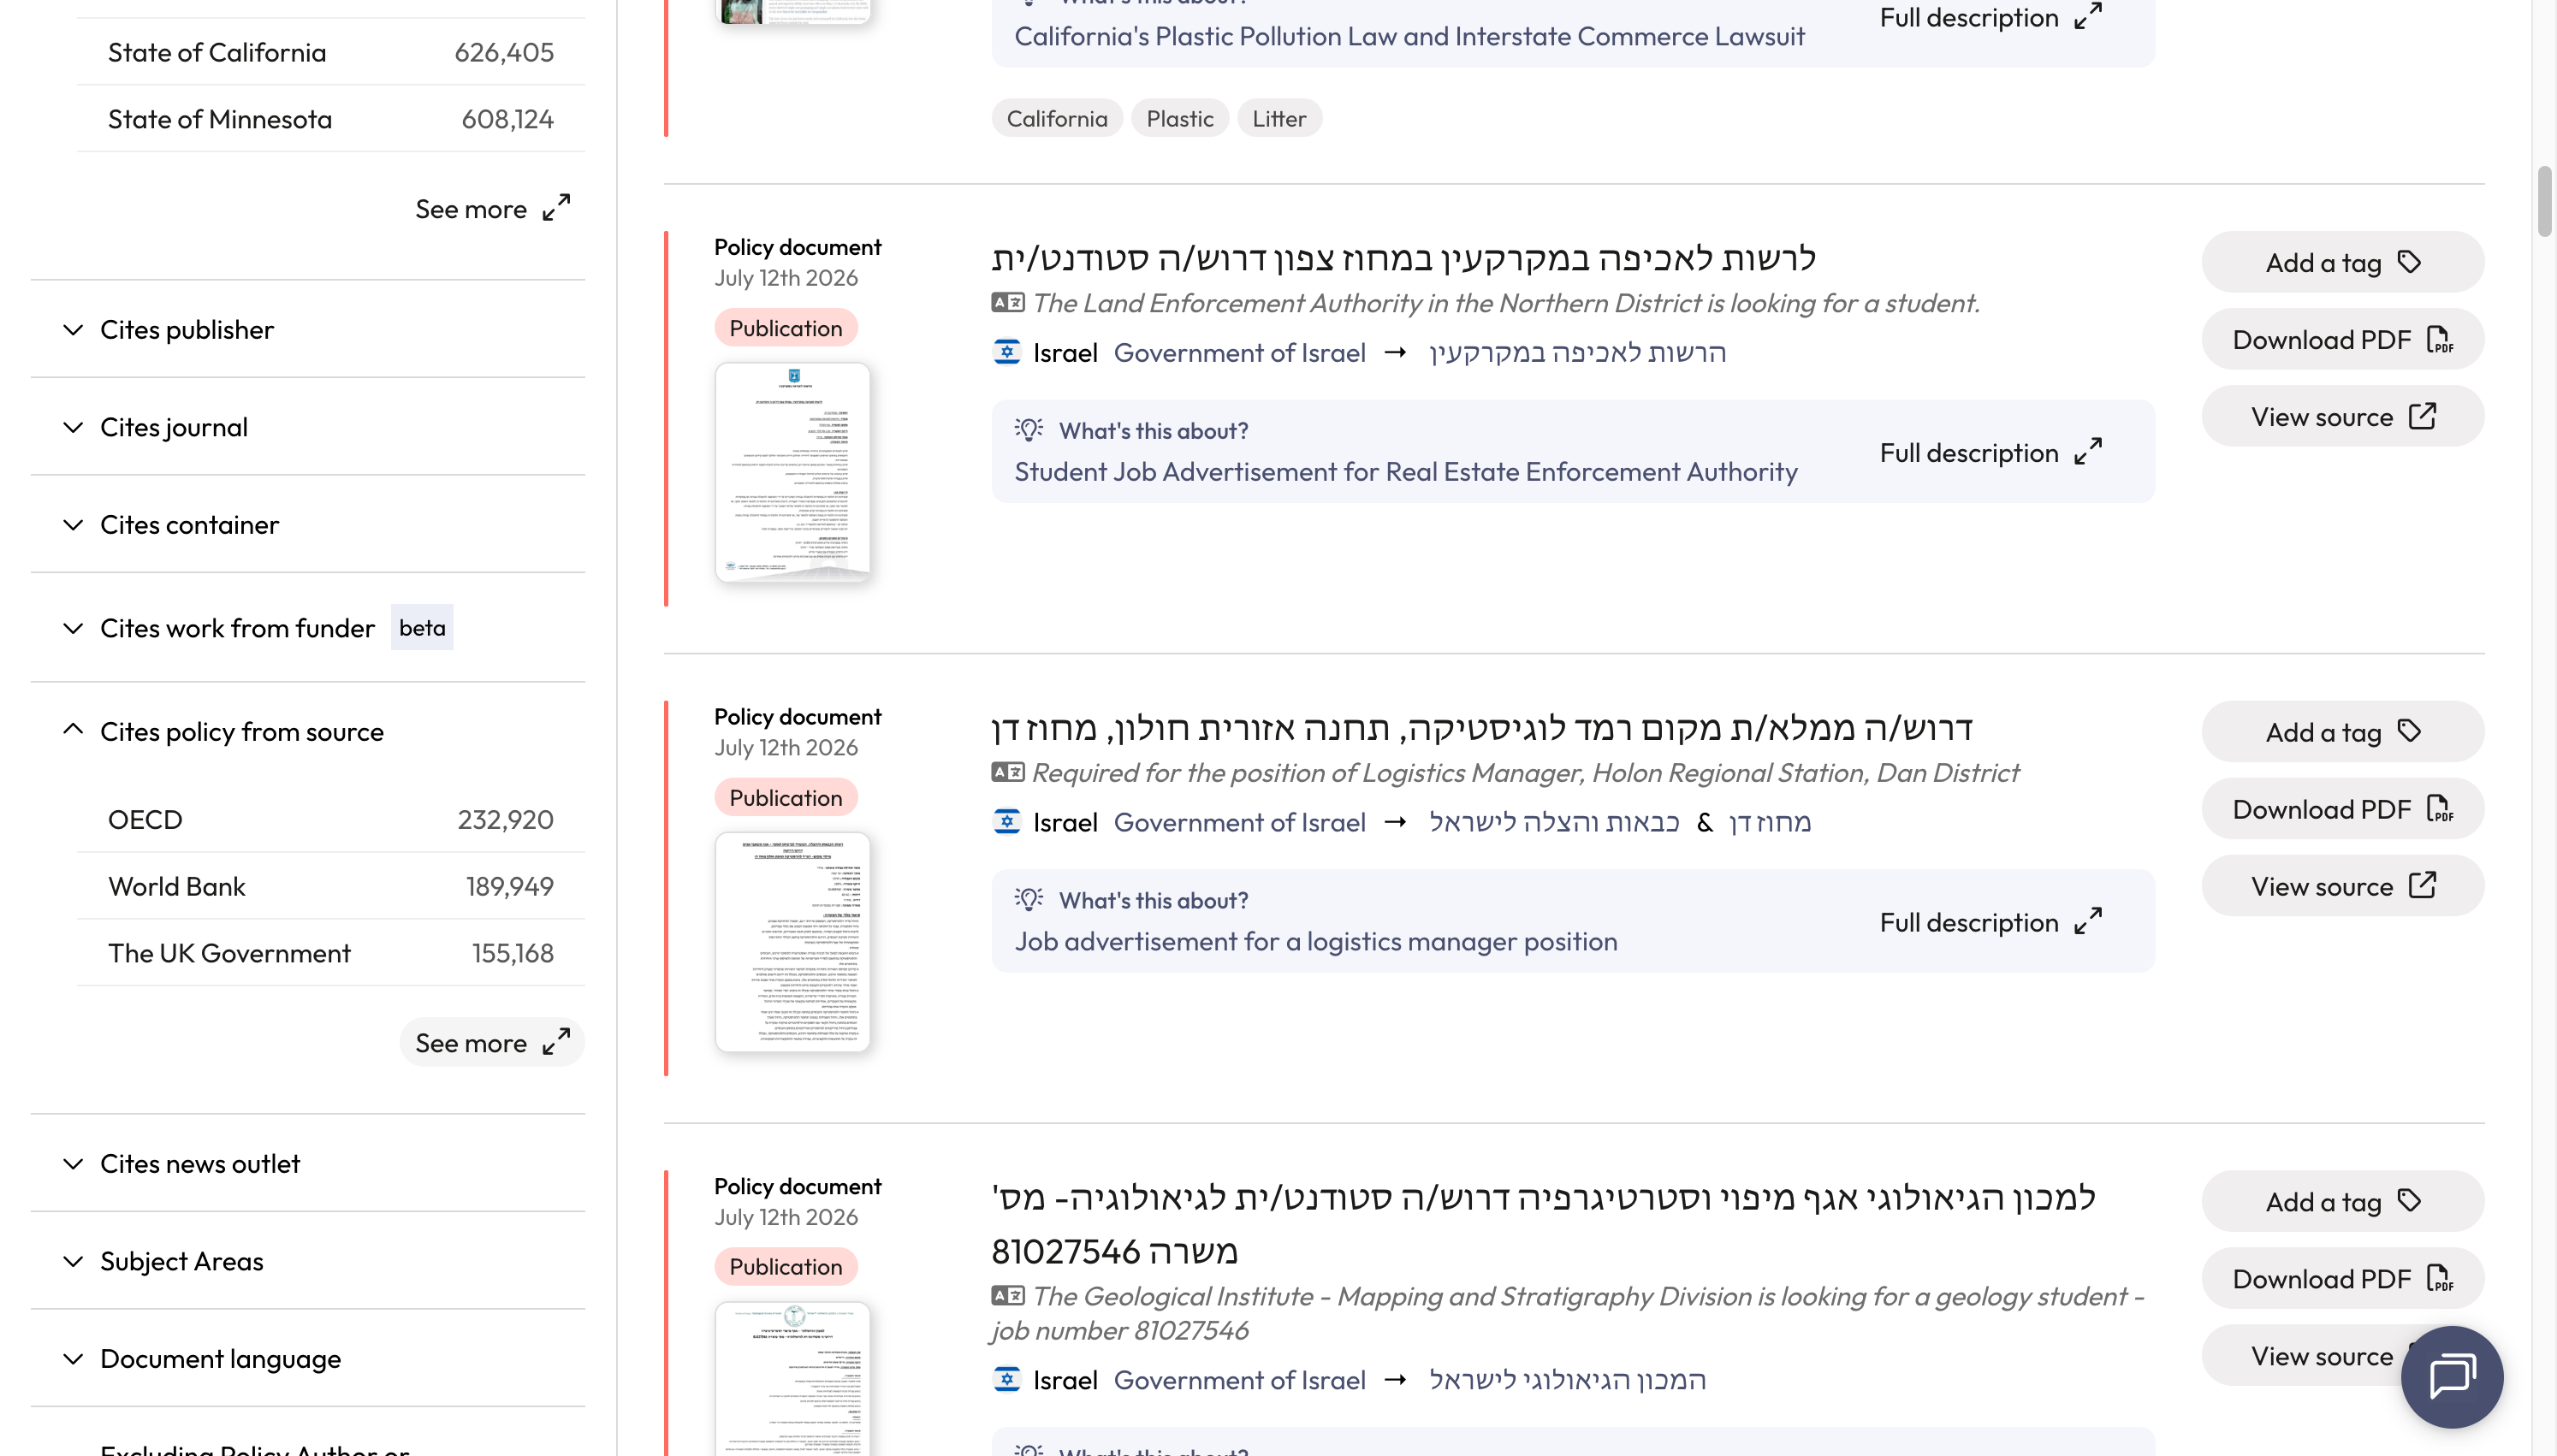This screenshot has height=1456, width=2557.
Task: Click the Litter tag chip
Action: 1279,118
